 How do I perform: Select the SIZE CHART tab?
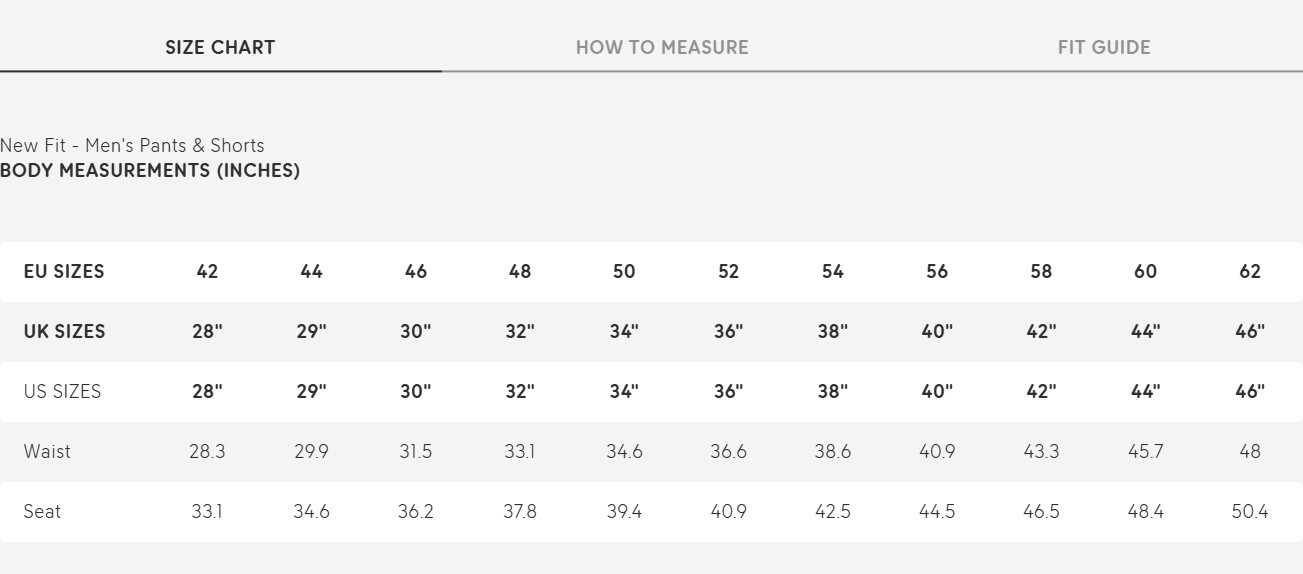coord(220,47)
